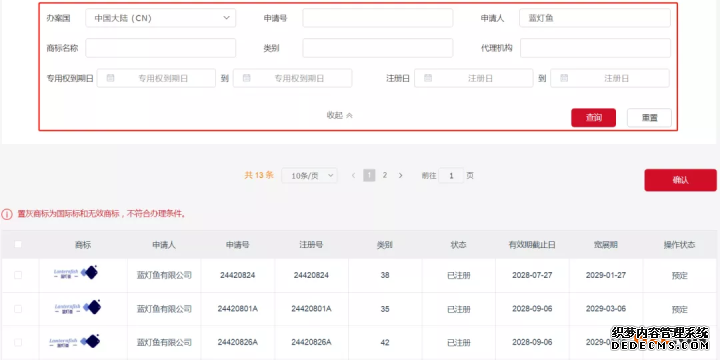Click extension date 2029-01-27 cell

(x=606, y=276)
